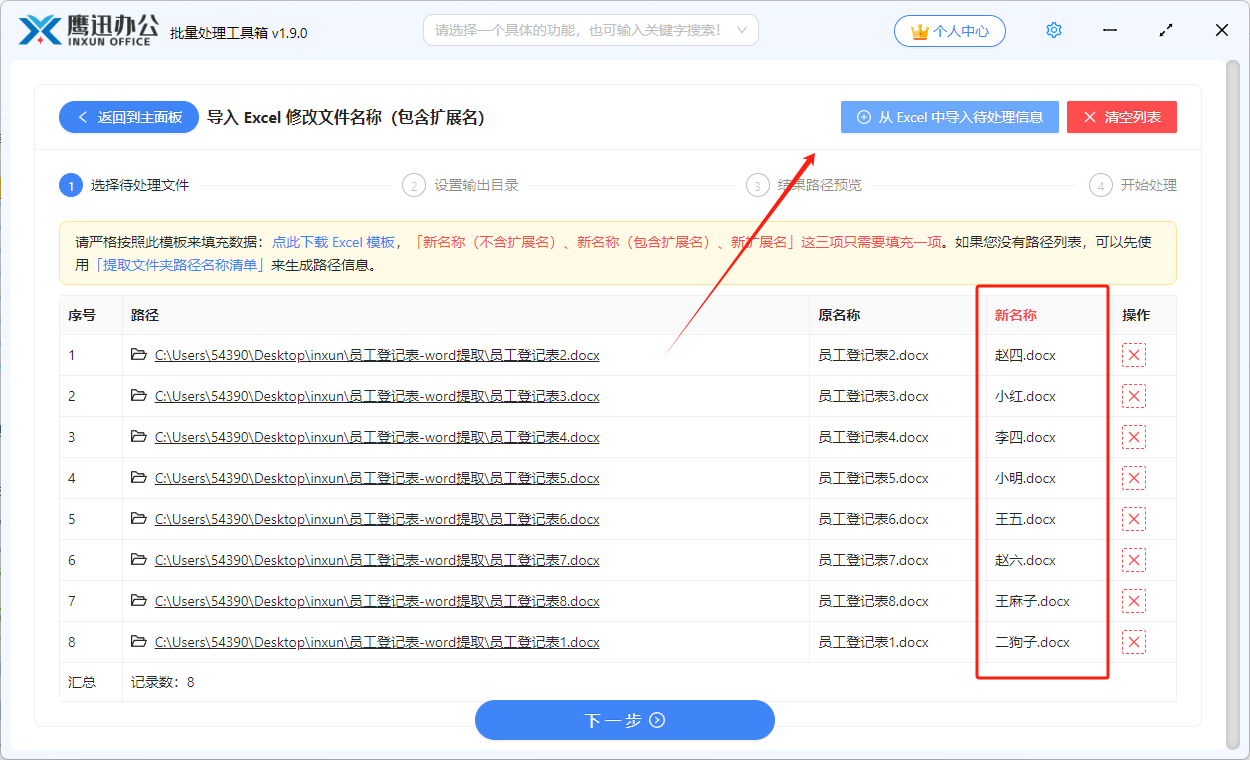
Task: Open folder icon for 员工登记表1.docx path
Action: tap(138, 641)
